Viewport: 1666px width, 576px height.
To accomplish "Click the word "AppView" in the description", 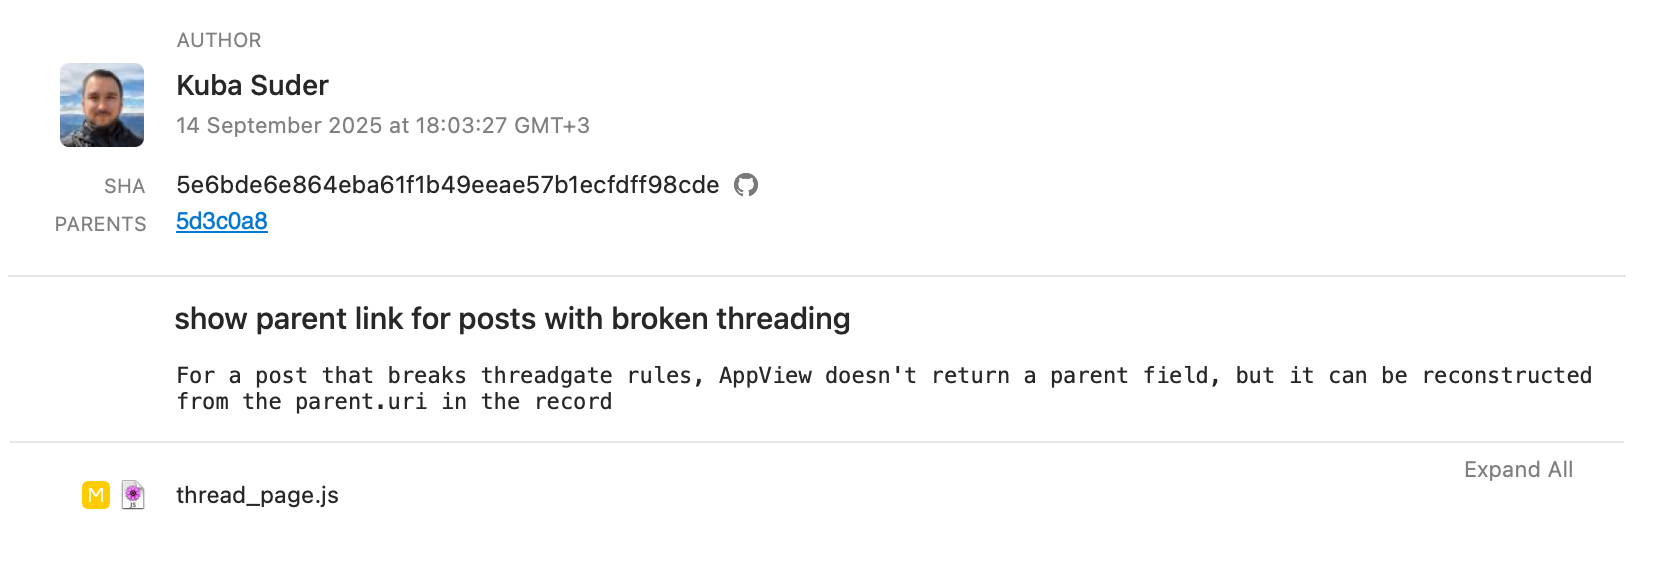I will click(765, 376).
